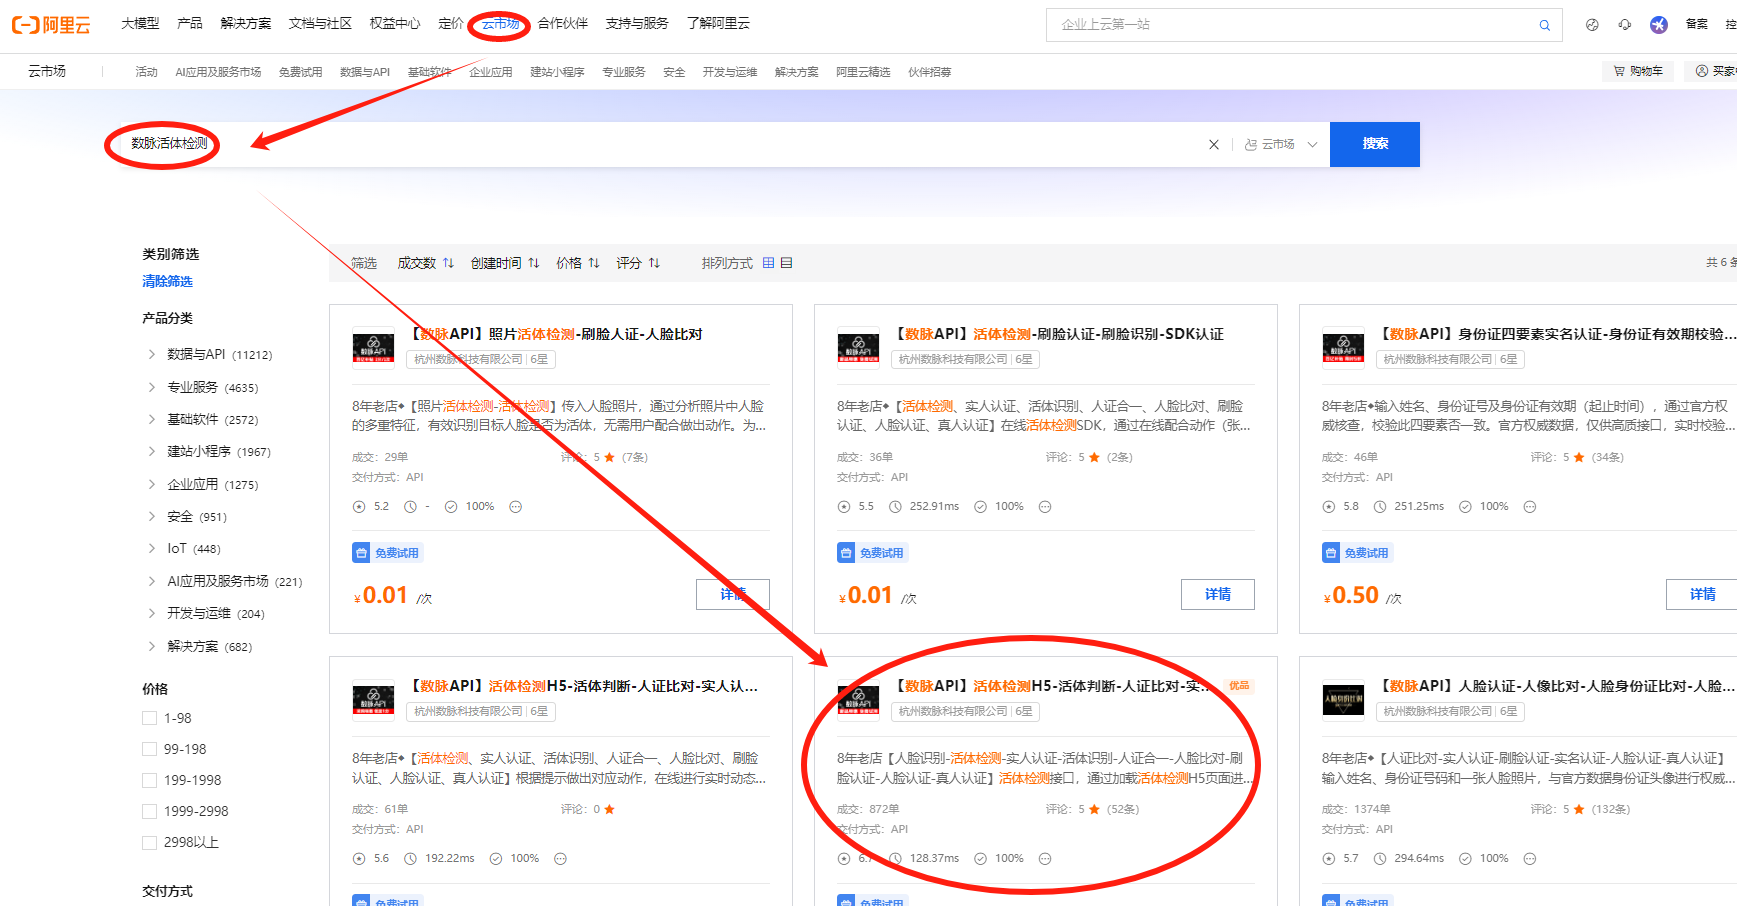Click 免费试用 badge on 刷脸认证 SDK card
Screen dimensions: 1737x906
point(872,553)
